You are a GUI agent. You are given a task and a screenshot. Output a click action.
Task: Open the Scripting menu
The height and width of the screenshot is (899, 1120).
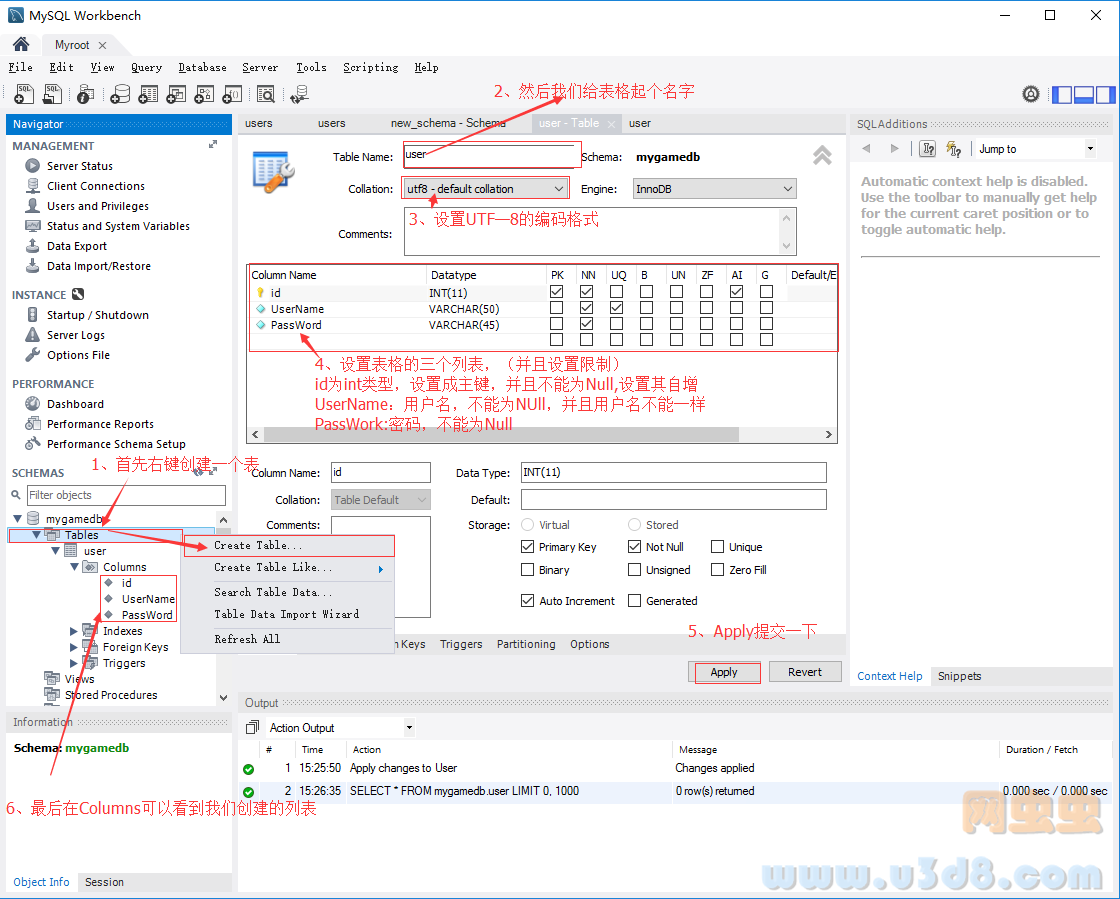coord(371,67)
